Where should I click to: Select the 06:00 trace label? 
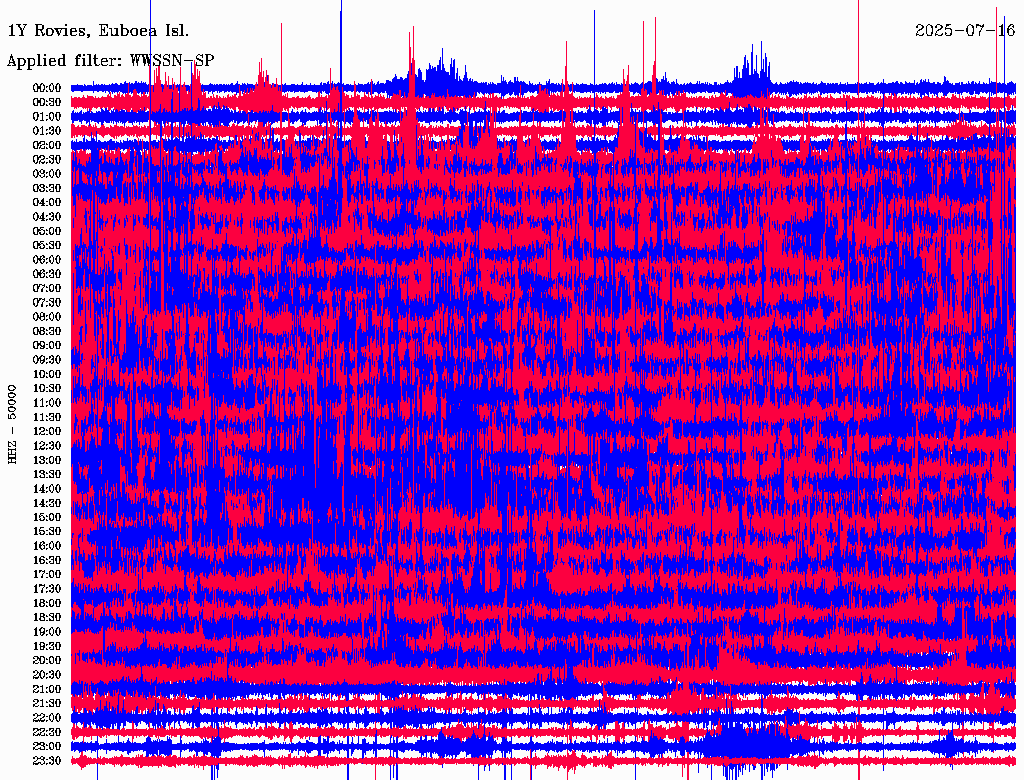pos(47,260)
